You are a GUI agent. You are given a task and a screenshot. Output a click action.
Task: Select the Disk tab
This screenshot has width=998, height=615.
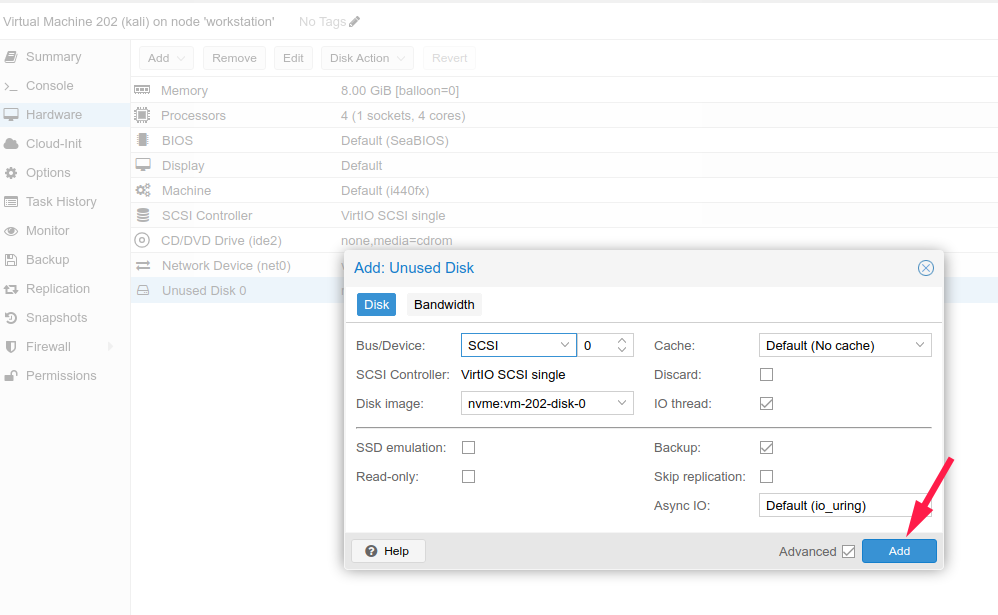[377, 305]
